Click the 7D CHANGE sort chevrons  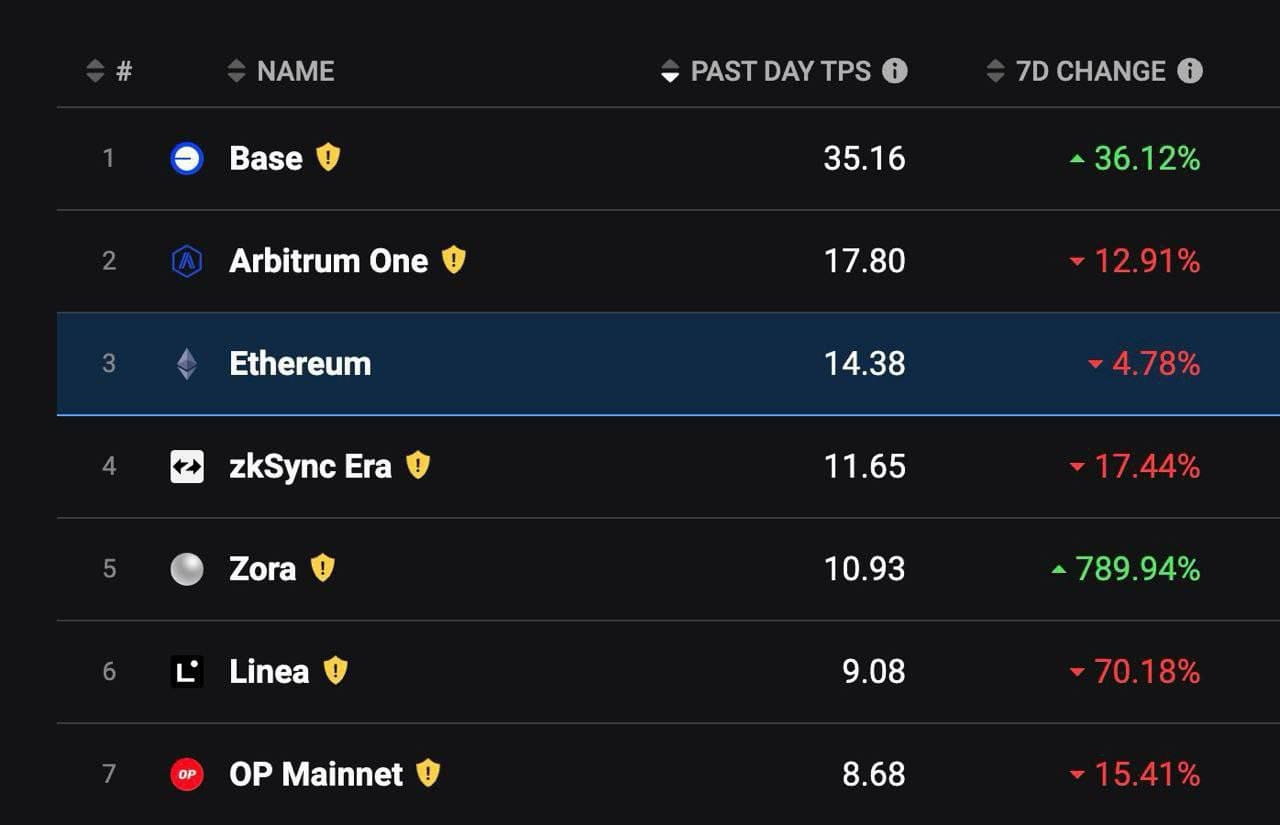(x=996, y=71)
